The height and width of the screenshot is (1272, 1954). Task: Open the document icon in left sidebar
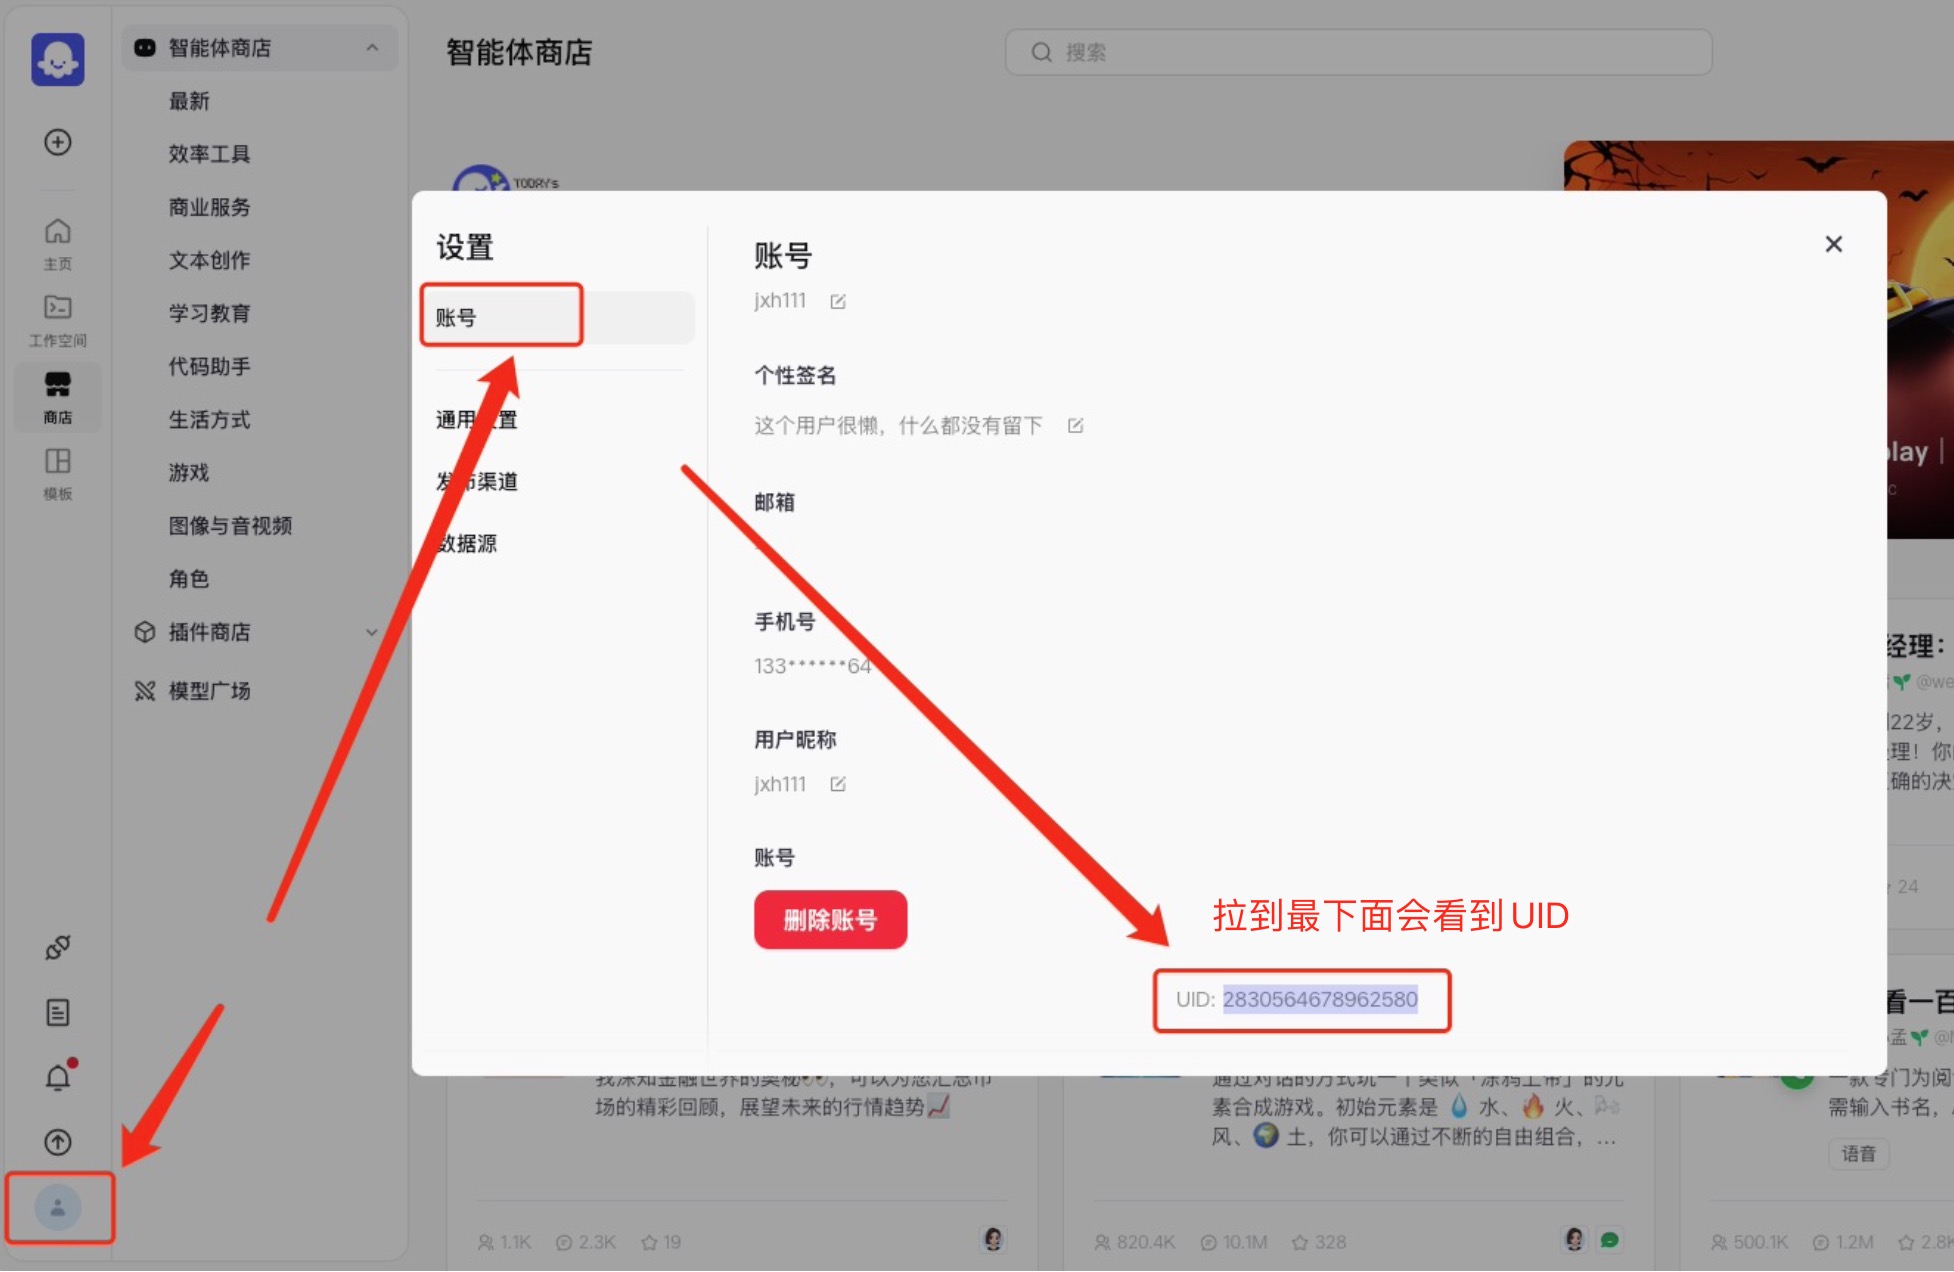point(58,1012)
